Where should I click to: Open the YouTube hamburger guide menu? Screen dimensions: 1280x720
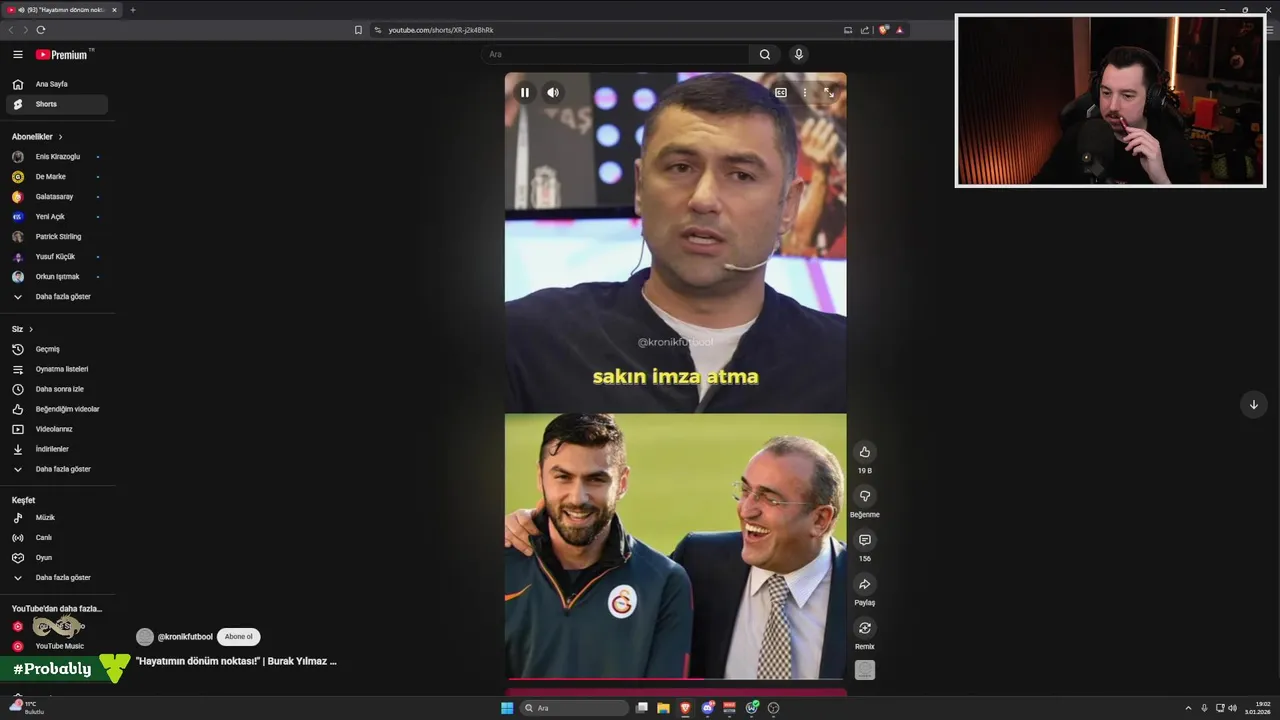[17, 55]
